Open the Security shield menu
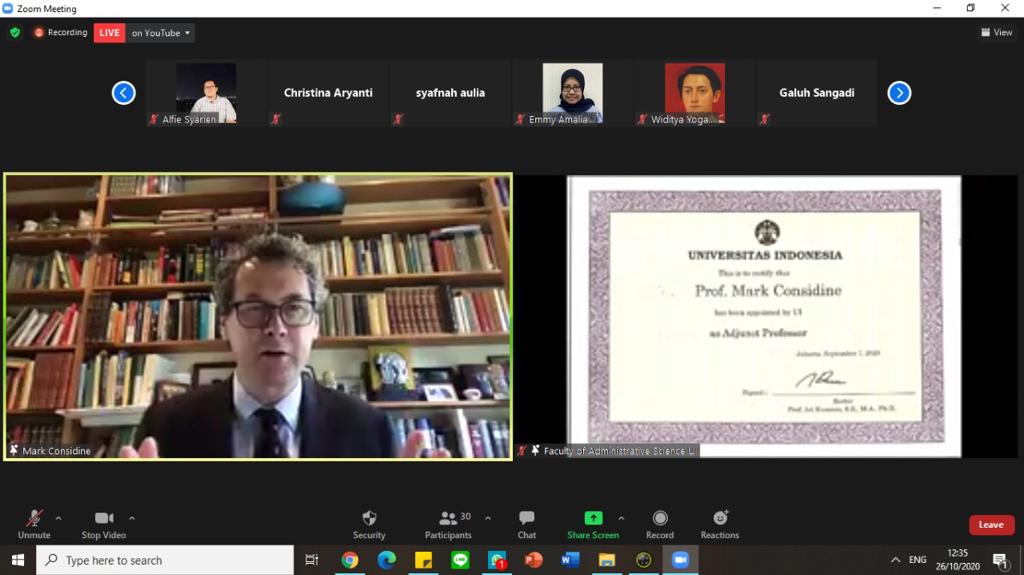 (369, 525)
